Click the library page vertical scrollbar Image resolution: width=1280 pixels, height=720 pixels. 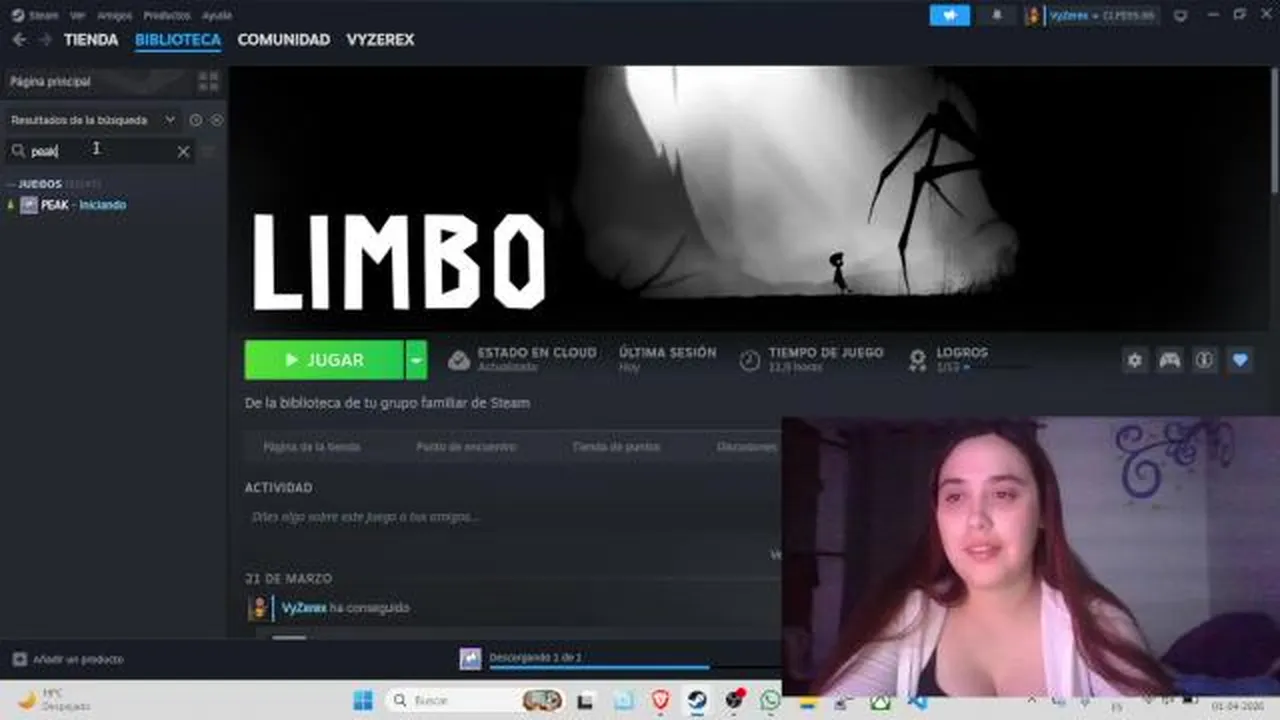(1274, 130)
